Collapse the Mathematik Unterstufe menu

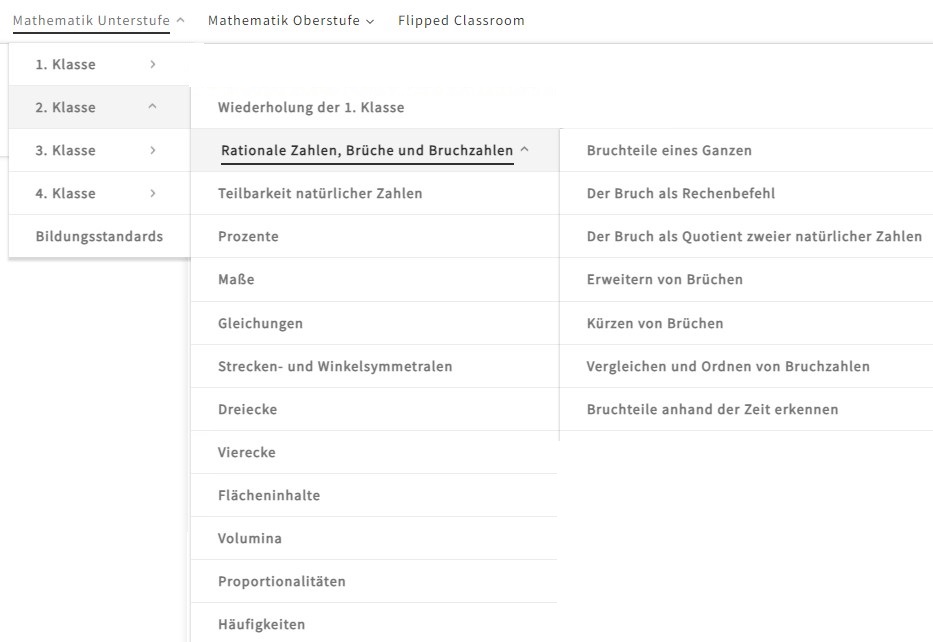click(98, 20)
